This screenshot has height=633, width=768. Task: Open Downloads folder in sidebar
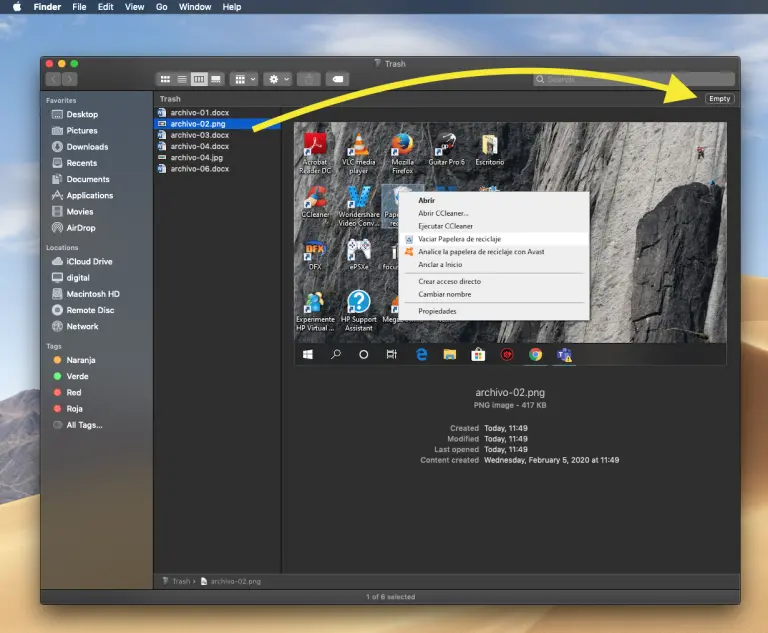[x=87, y=147]
